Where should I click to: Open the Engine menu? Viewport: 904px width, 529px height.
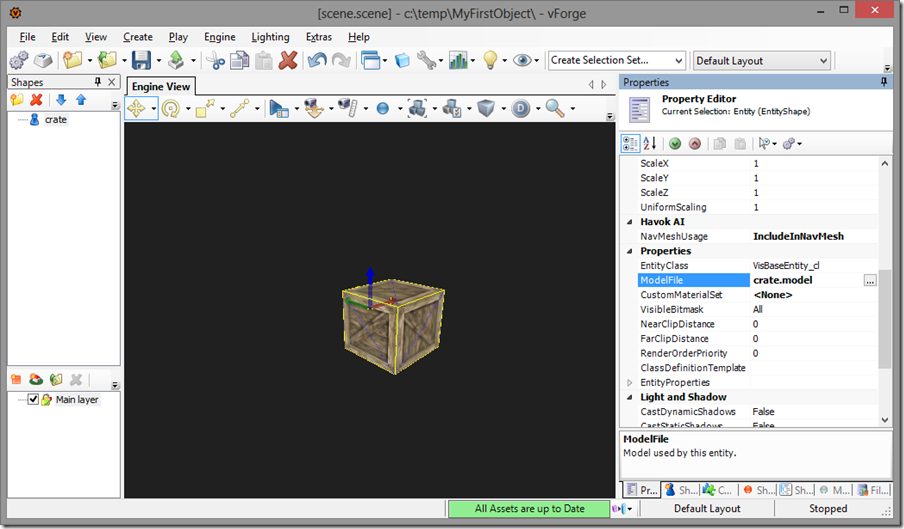219,37
